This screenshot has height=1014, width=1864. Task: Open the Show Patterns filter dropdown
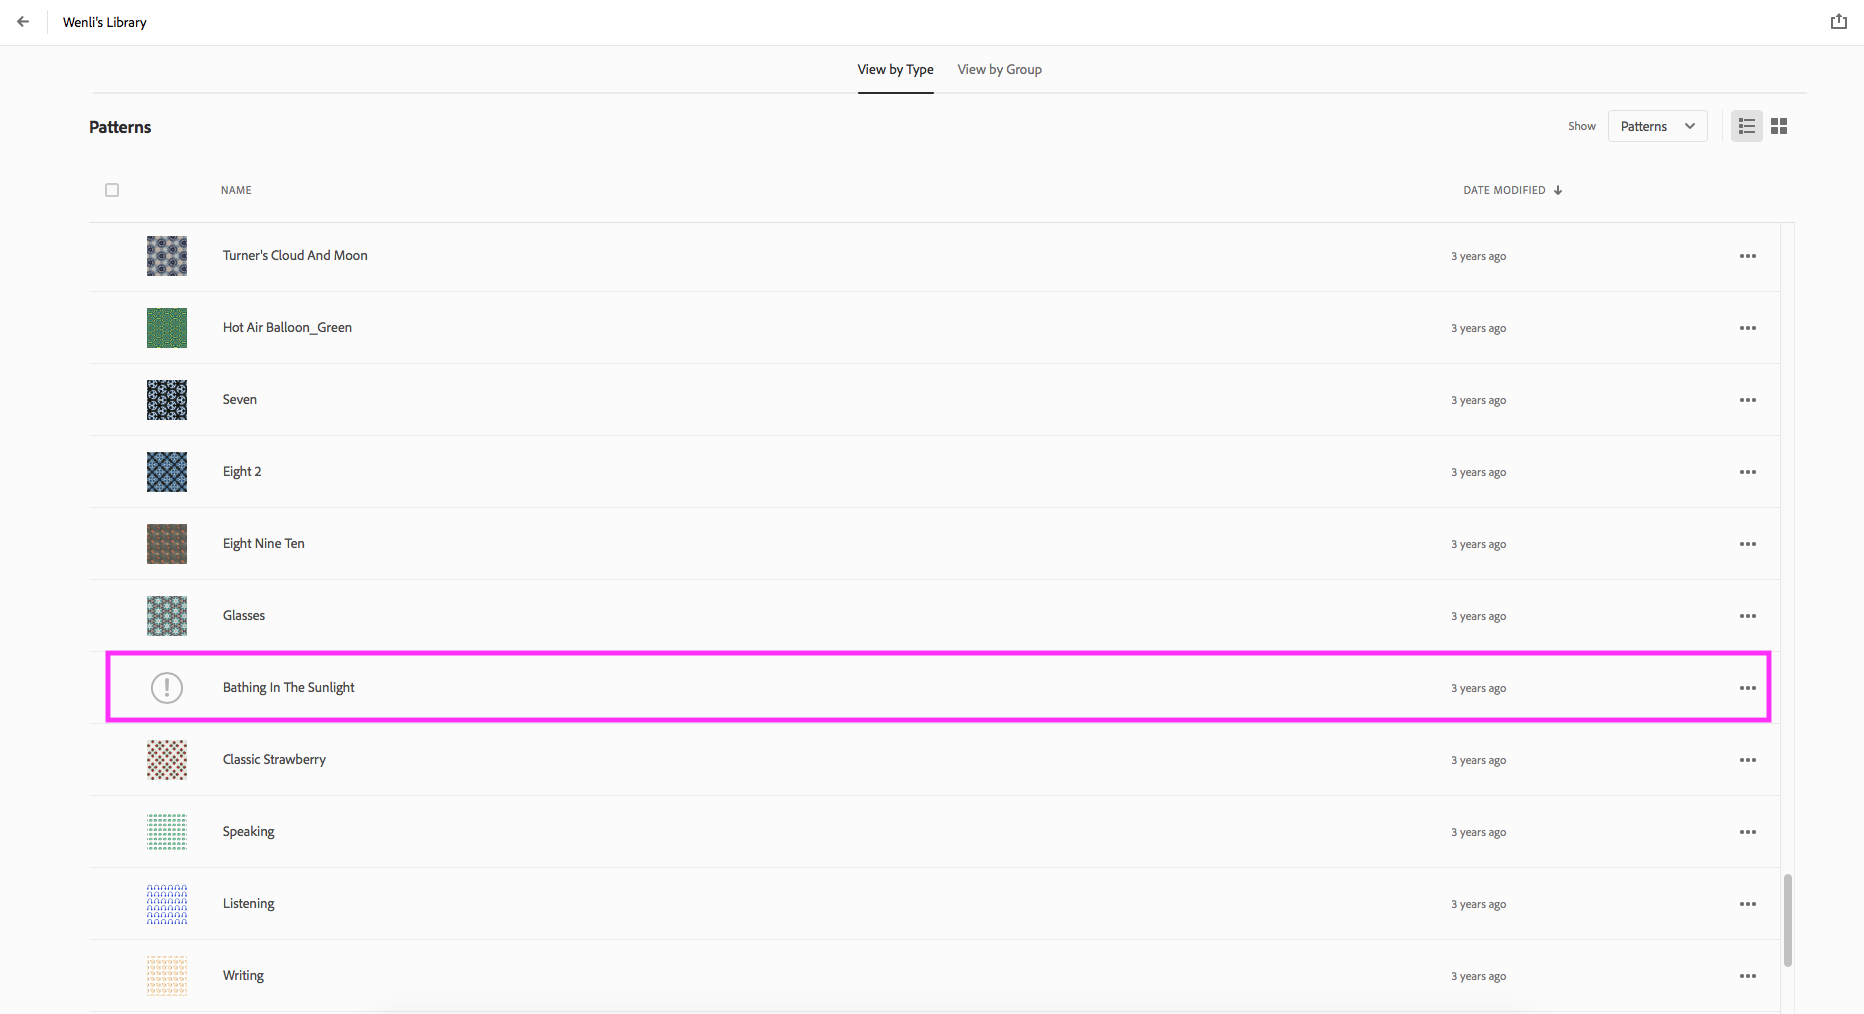[x=1657, y=126]
